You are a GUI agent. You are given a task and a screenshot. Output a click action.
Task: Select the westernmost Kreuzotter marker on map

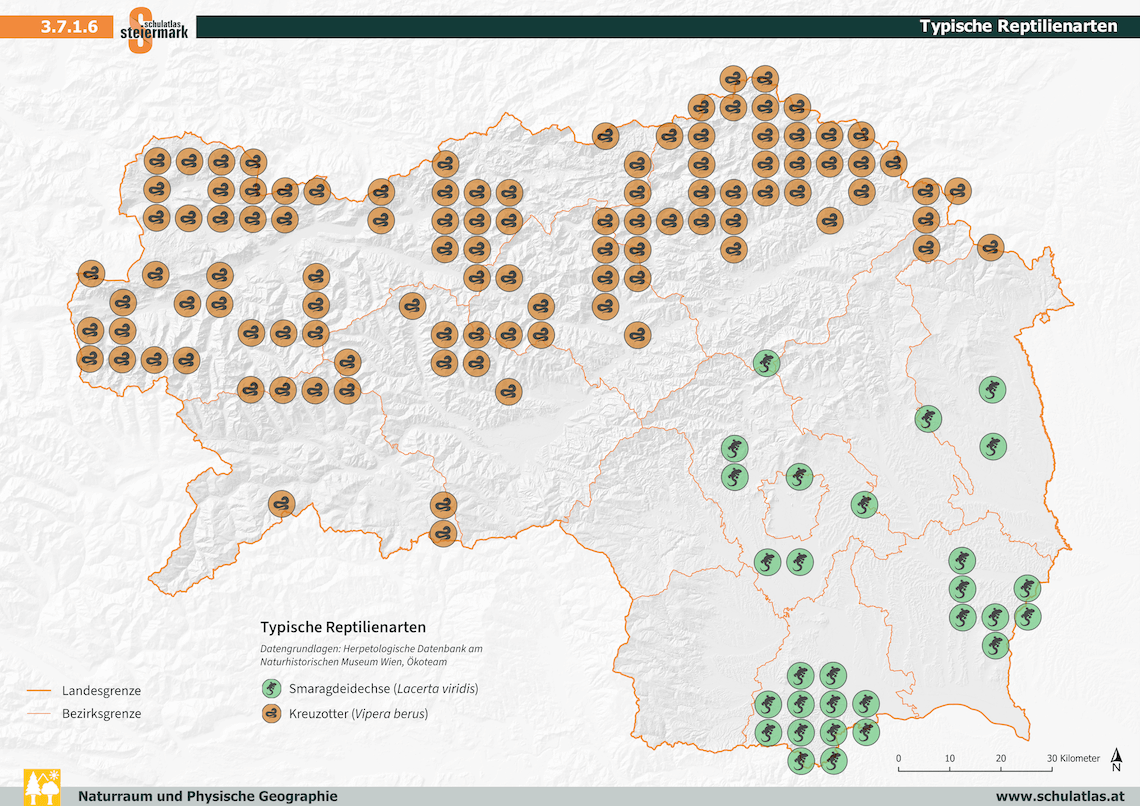coord(91,272)
